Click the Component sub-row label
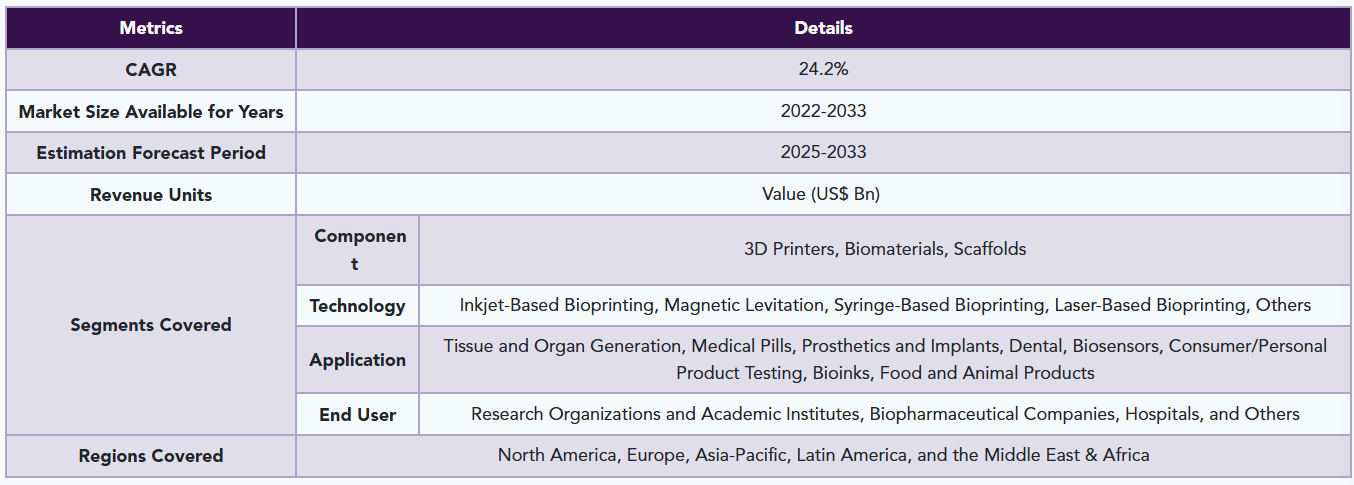The width and height of the screenshot is (1354, 485). (358, 250)
